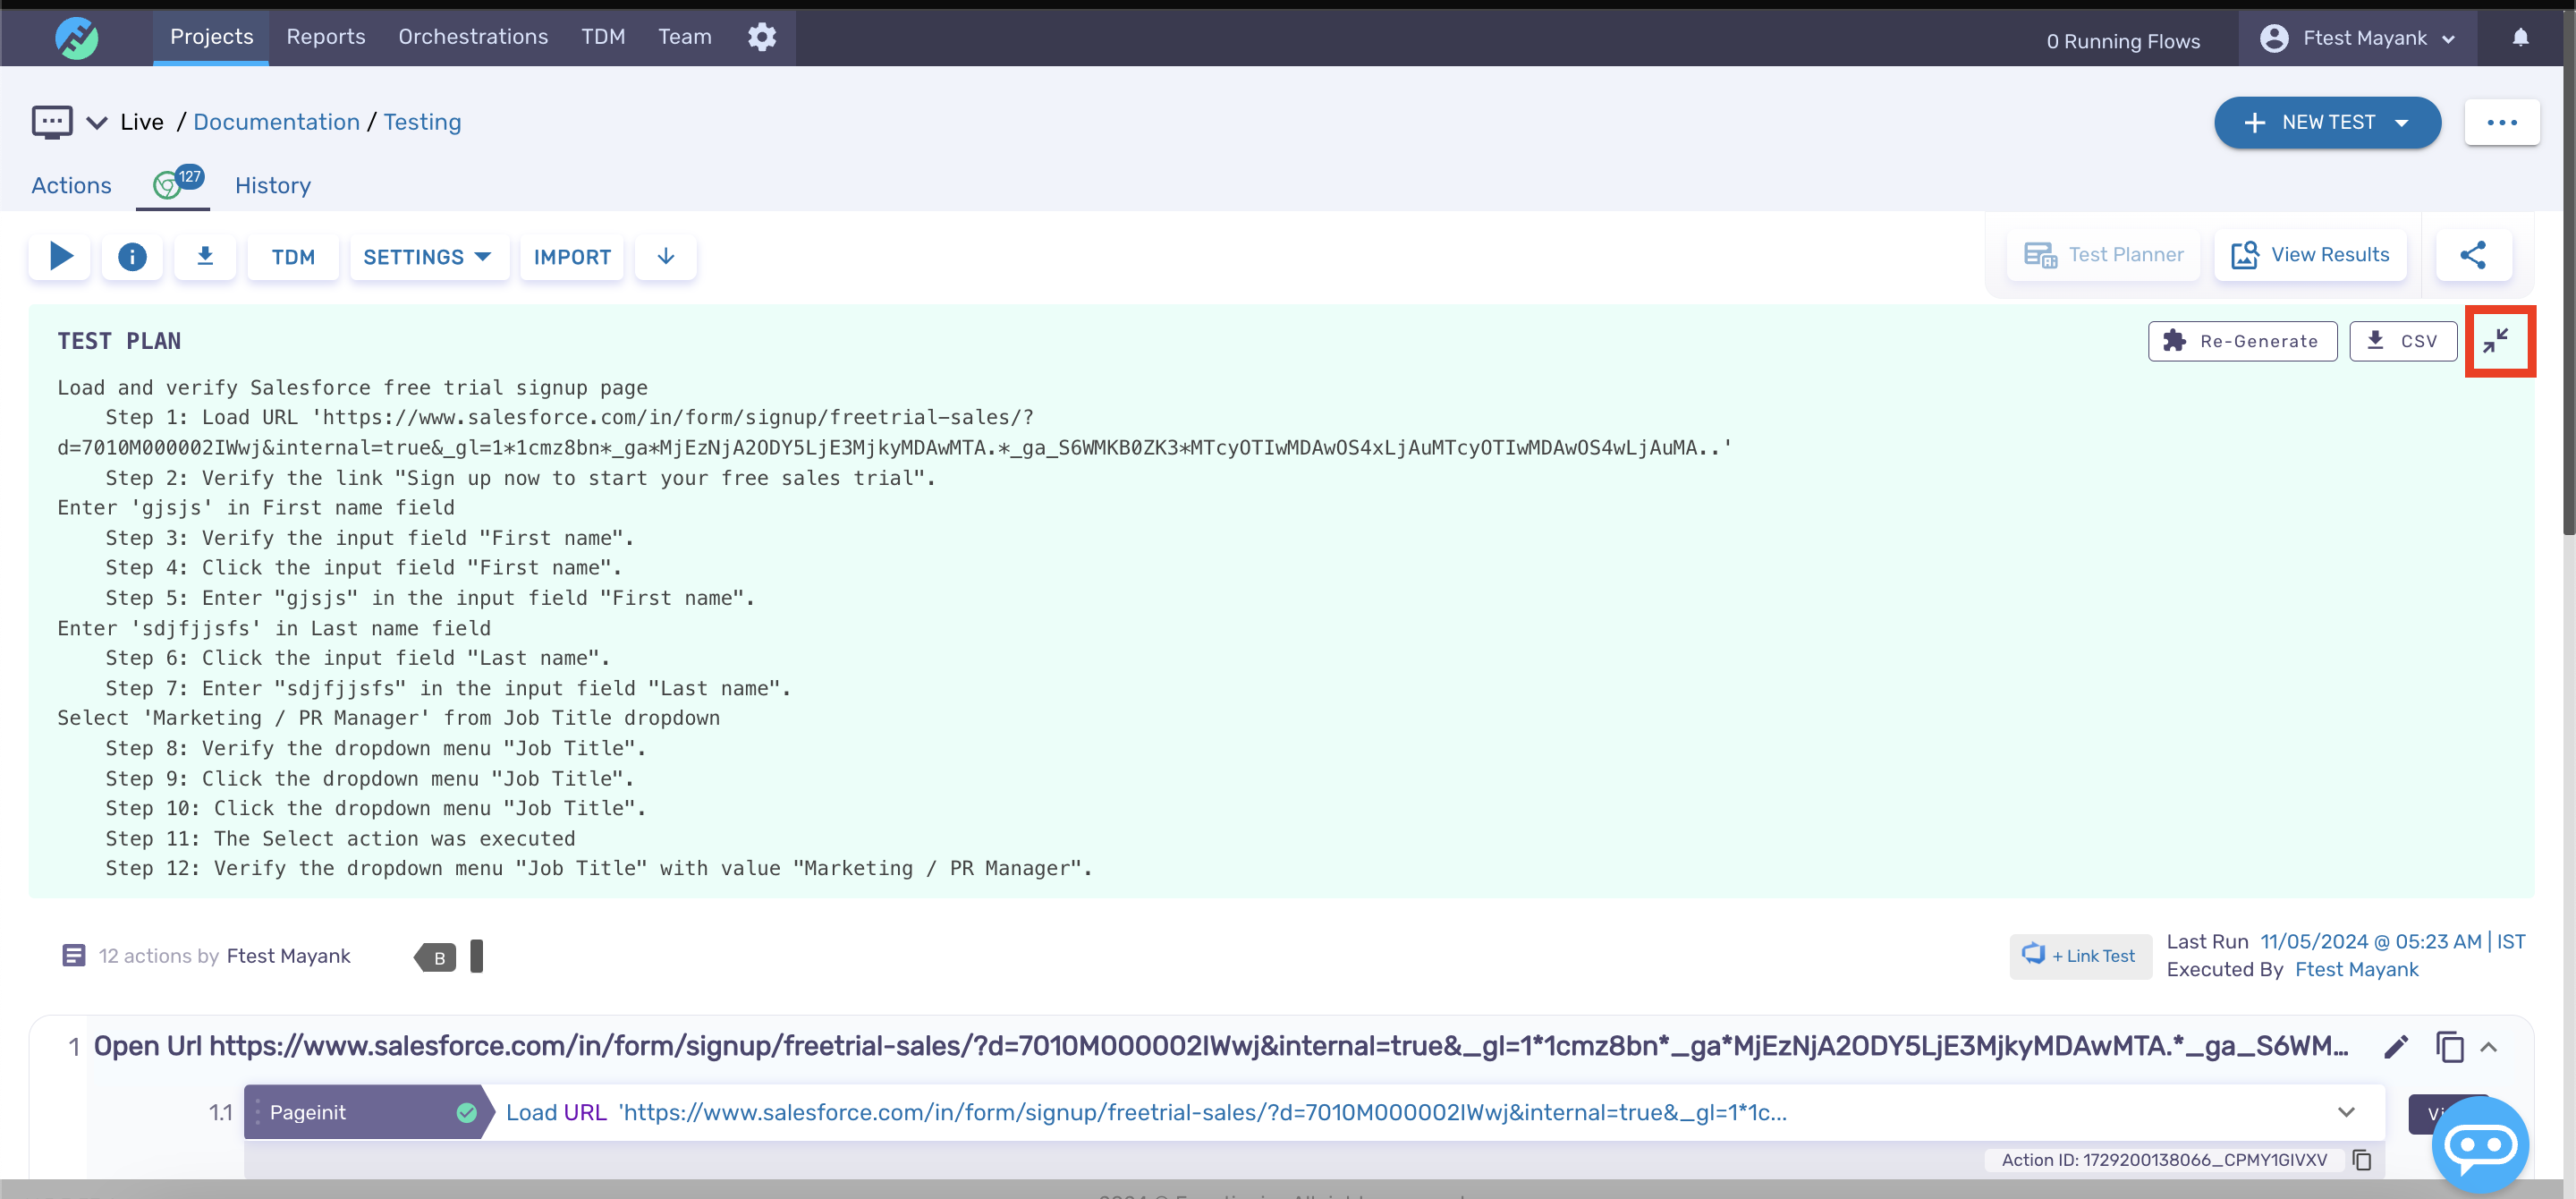Open the TDM menu in top bar
2576x1199 pixels.
[x=603, y=37]
